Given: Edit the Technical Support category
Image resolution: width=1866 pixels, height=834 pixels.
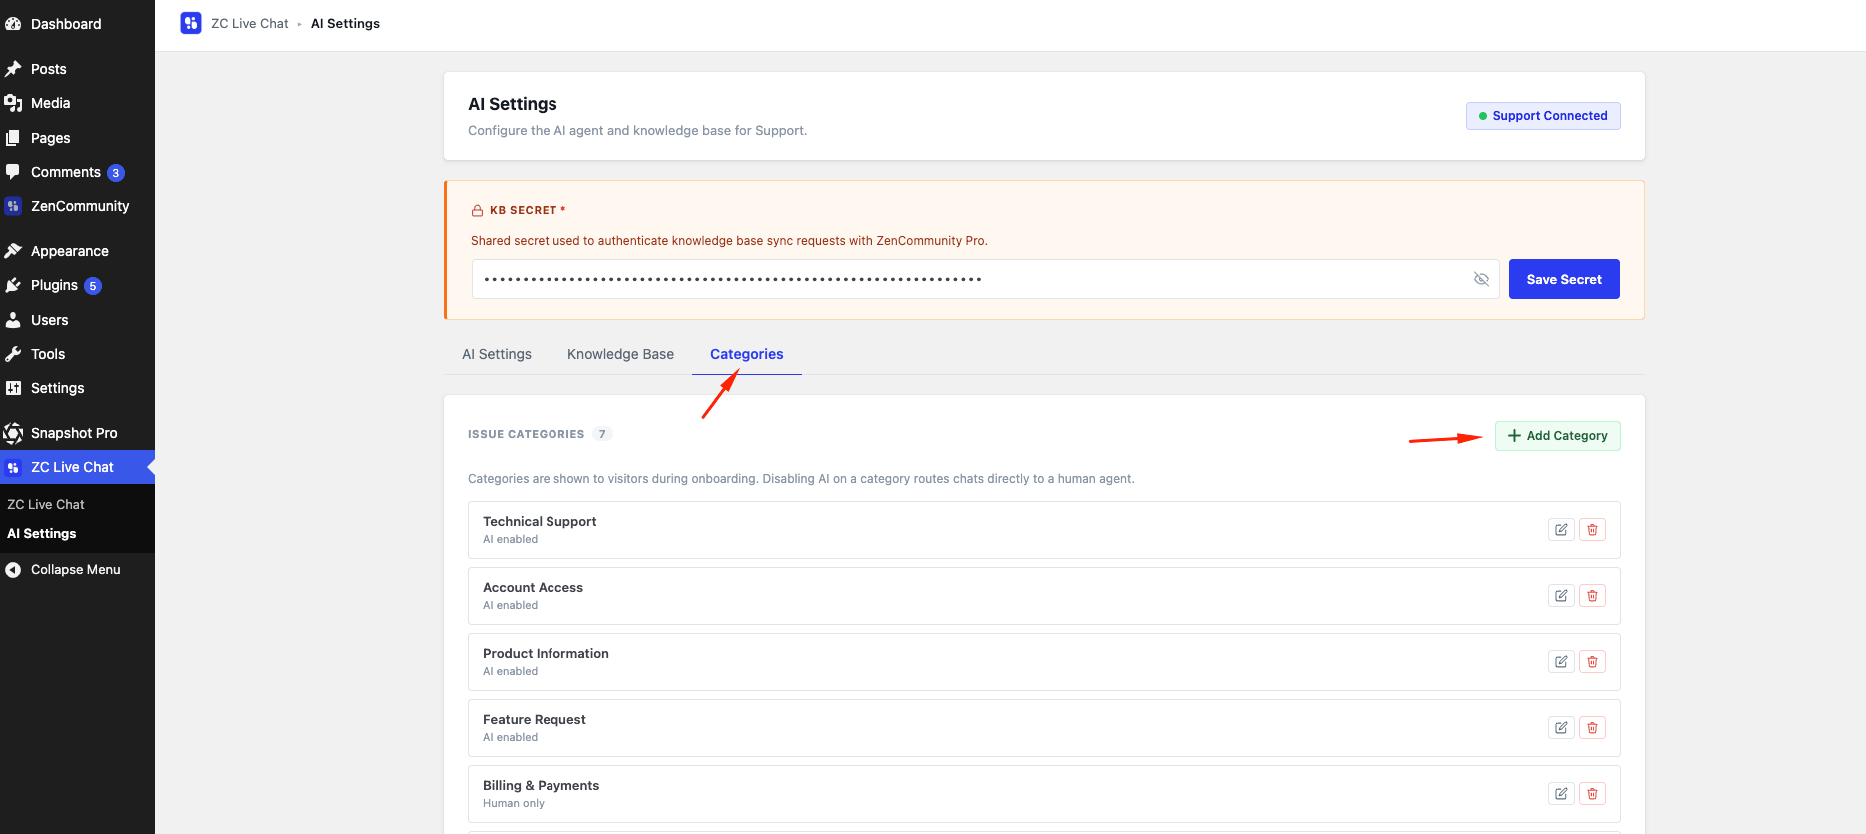Looking at the screenshot, I should [x=1561, y=530].
